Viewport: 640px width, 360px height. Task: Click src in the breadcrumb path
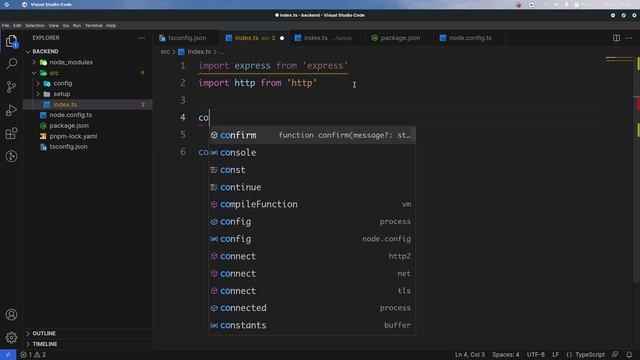coord(165,52)
